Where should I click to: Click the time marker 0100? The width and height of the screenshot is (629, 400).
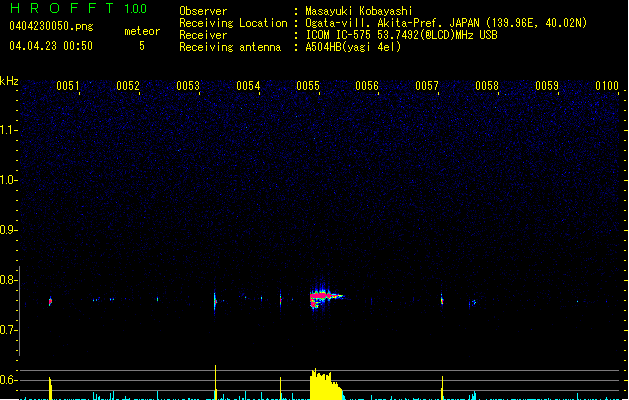tap(607, 86)
